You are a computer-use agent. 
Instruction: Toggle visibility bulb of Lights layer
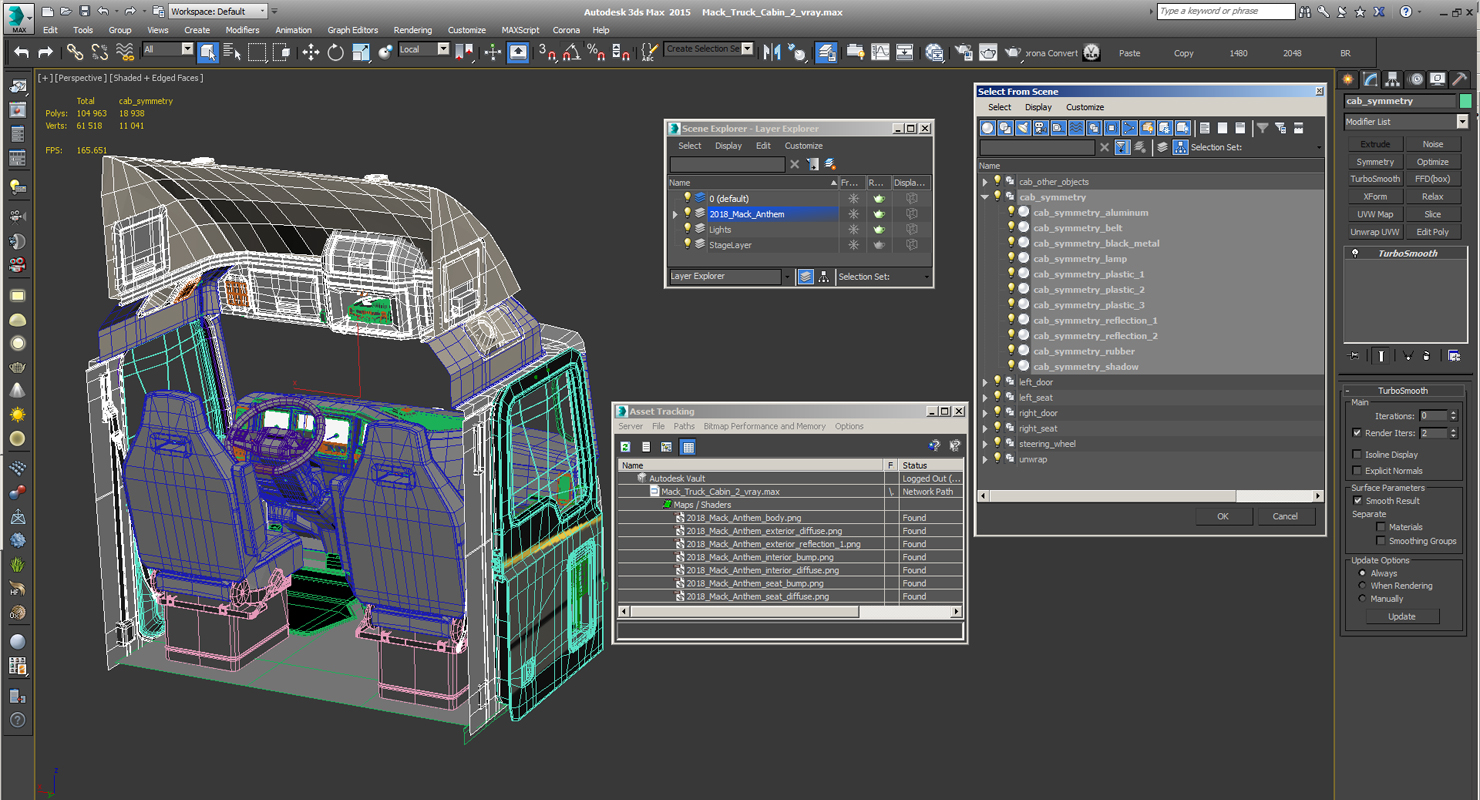click(687, 229)
